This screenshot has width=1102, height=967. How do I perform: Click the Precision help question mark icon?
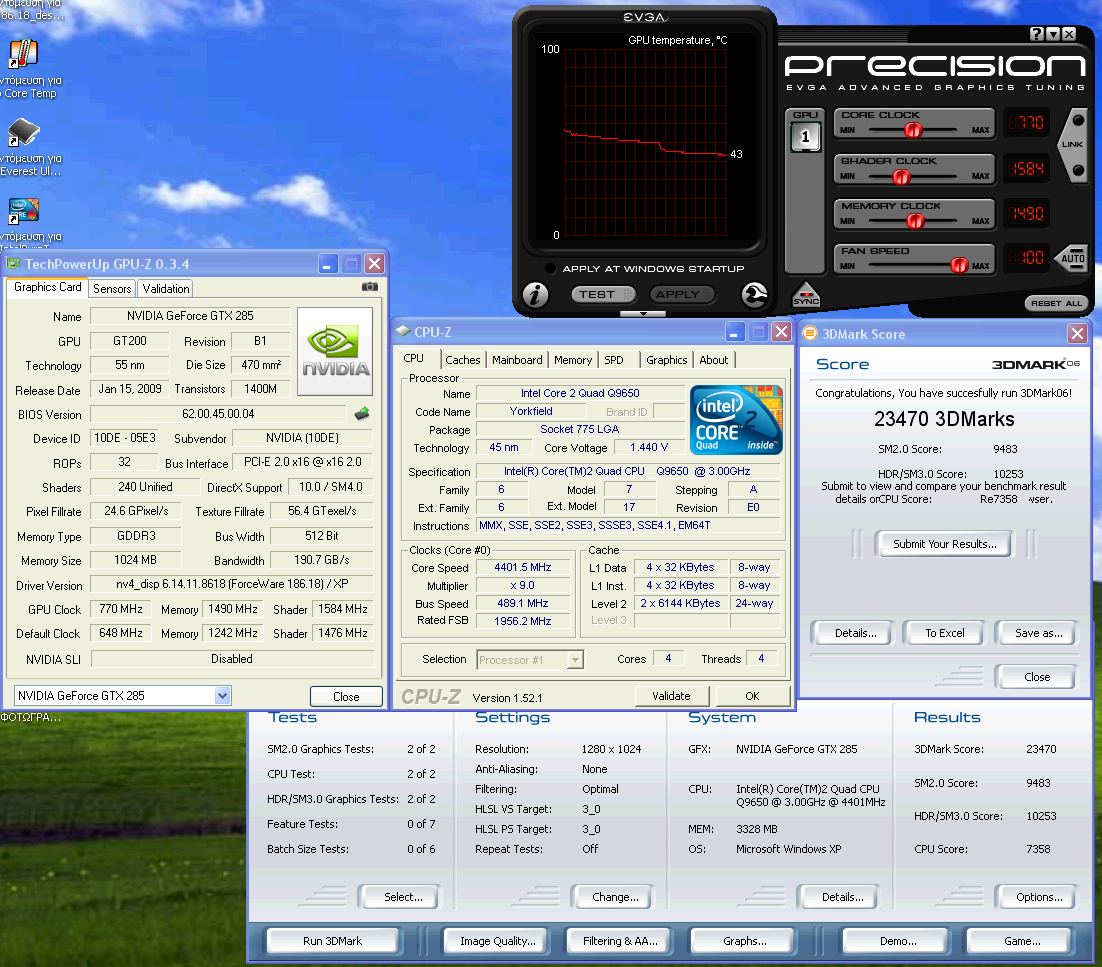click(x=1037, y=34)
